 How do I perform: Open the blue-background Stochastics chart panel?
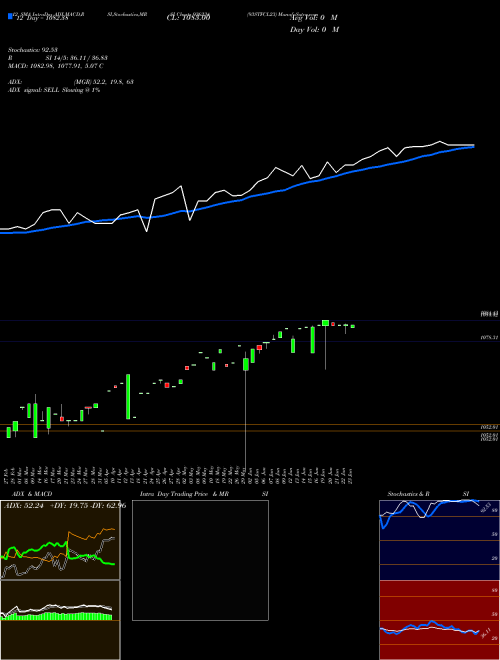(439, 540)
